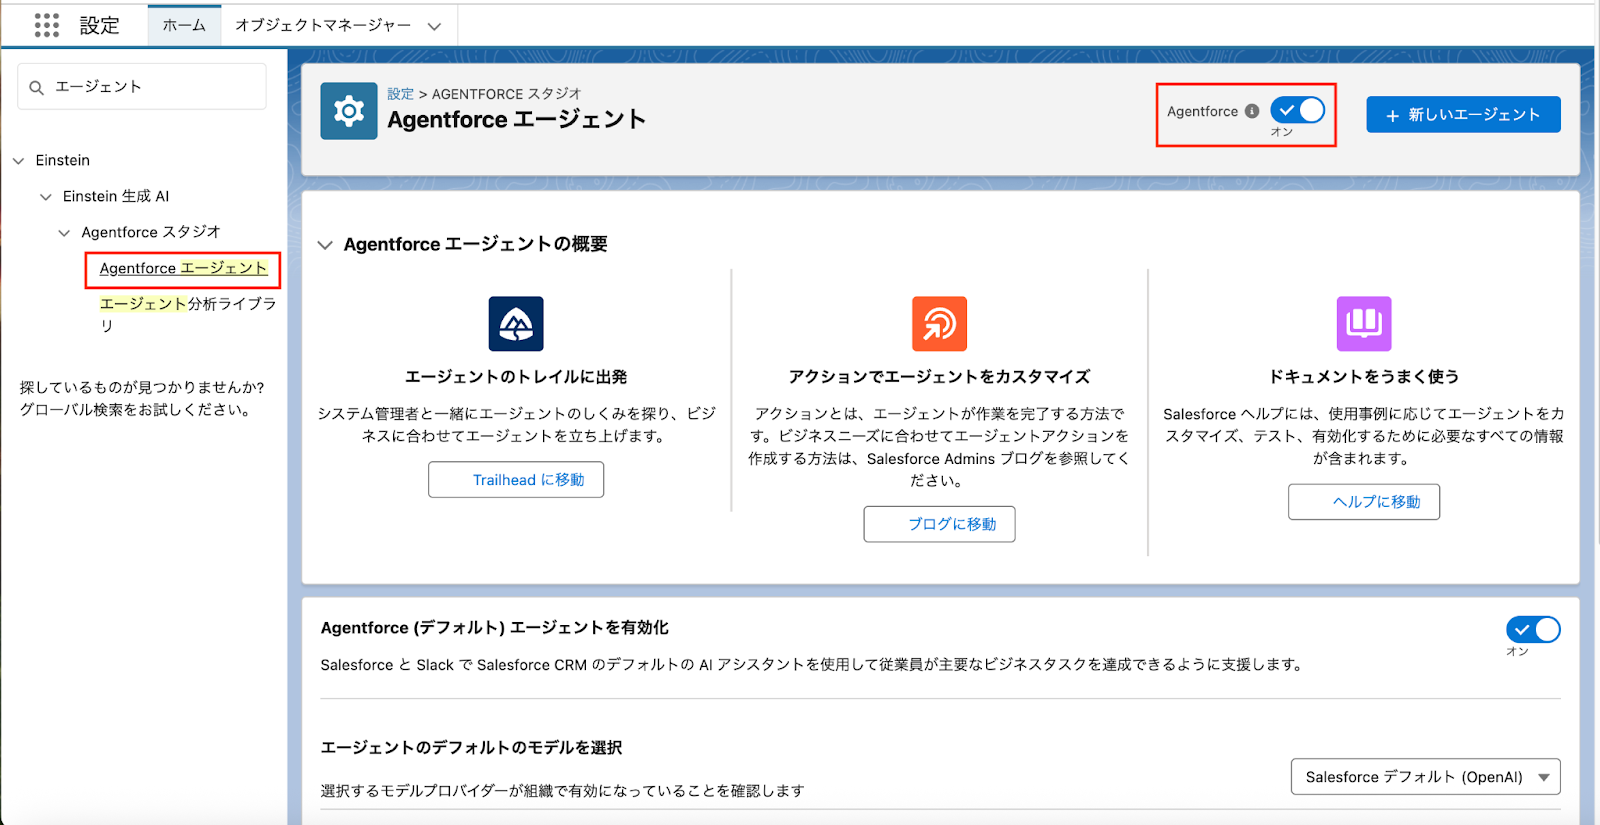
Task: Click the setup gear icon in header
Action: pos(349,111)
